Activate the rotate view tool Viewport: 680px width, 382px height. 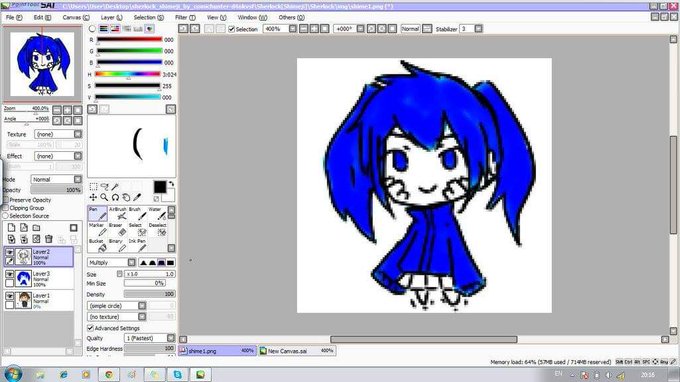click(115, 197)
